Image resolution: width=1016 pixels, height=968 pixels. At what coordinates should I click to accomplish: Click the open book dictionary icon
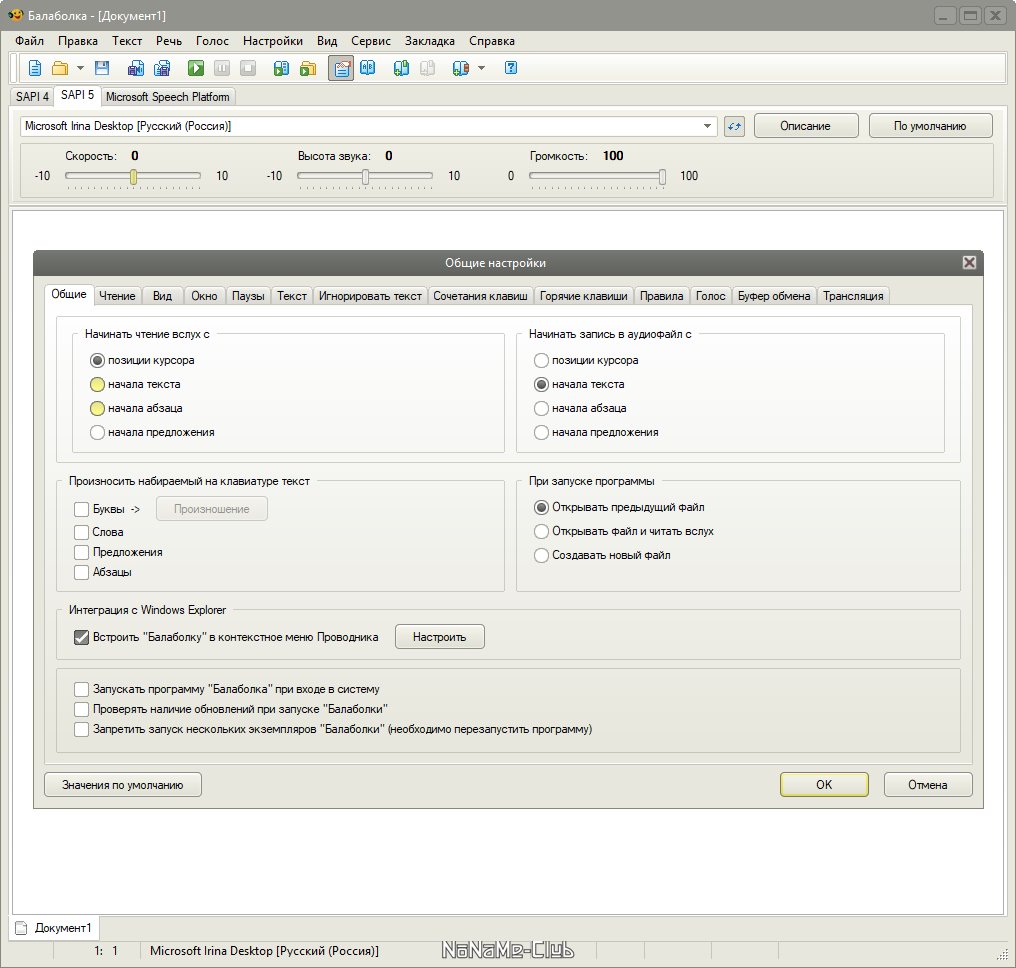pyautogui.click(x=367, y=67)
